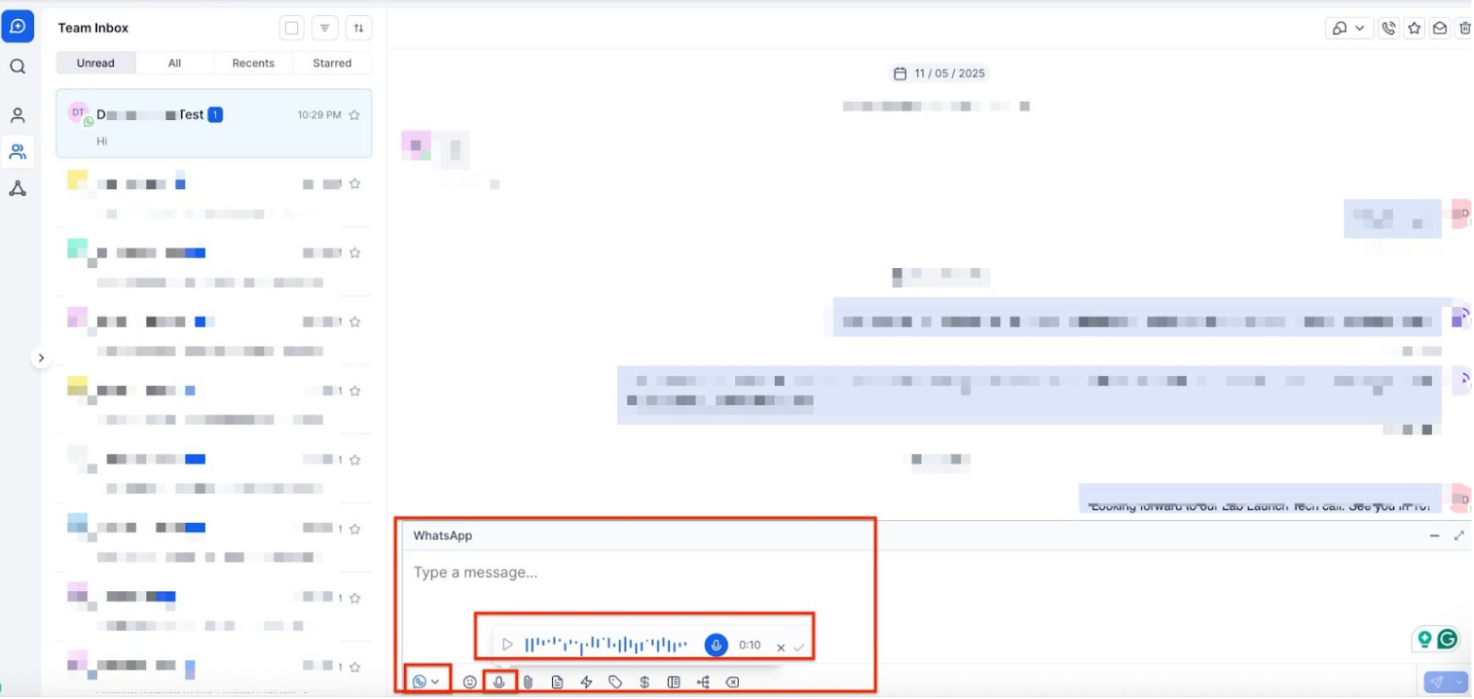
Task: Click the lightning bolt quick reply icon
Action: tap(586, 682)
